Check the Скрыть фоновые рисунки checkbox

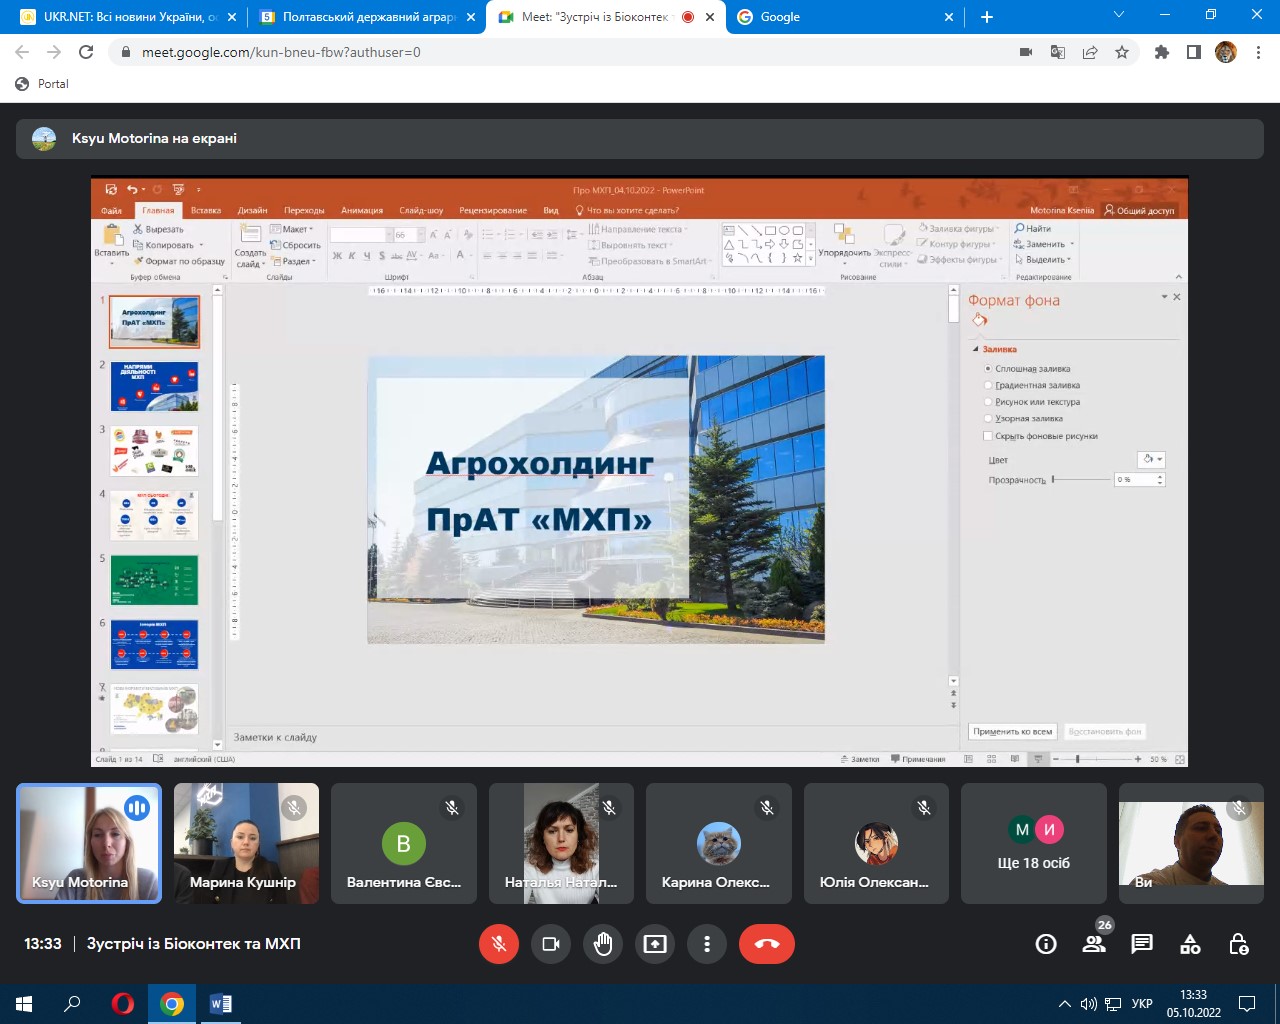tap(988, 436)
